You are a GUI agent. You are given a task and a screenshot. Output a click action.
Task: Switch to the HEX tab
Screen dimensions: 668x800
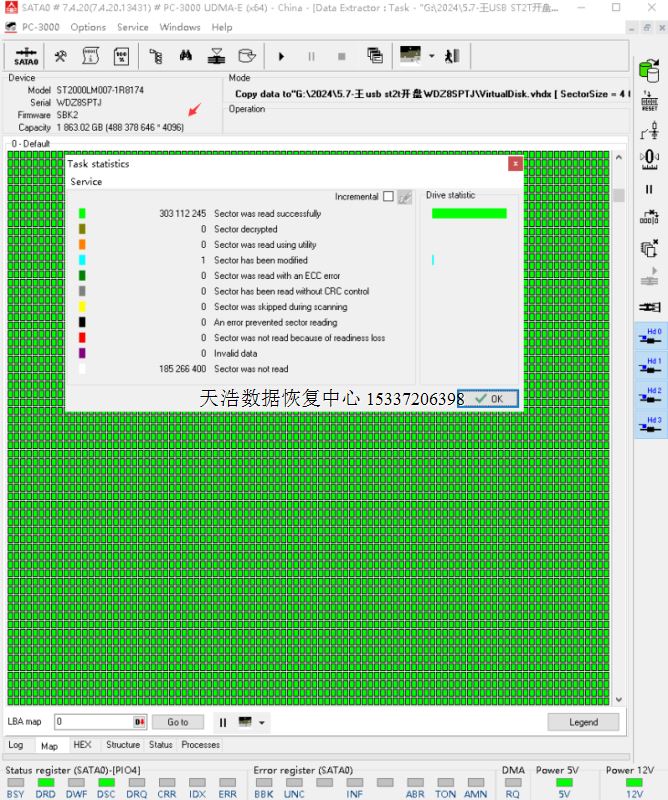coord(82,745)
